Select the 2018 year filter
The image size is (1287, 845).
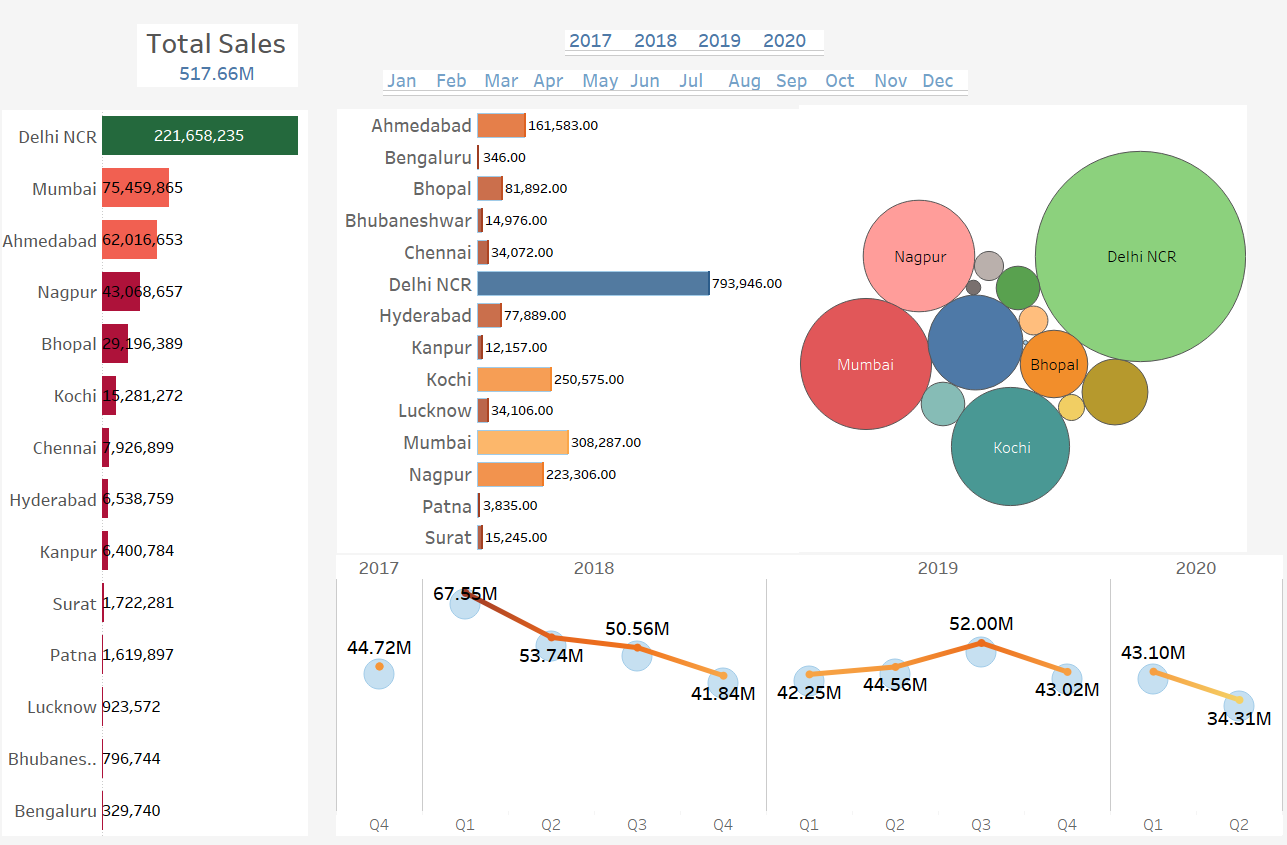pyautogui.click(x=655, y=41)
